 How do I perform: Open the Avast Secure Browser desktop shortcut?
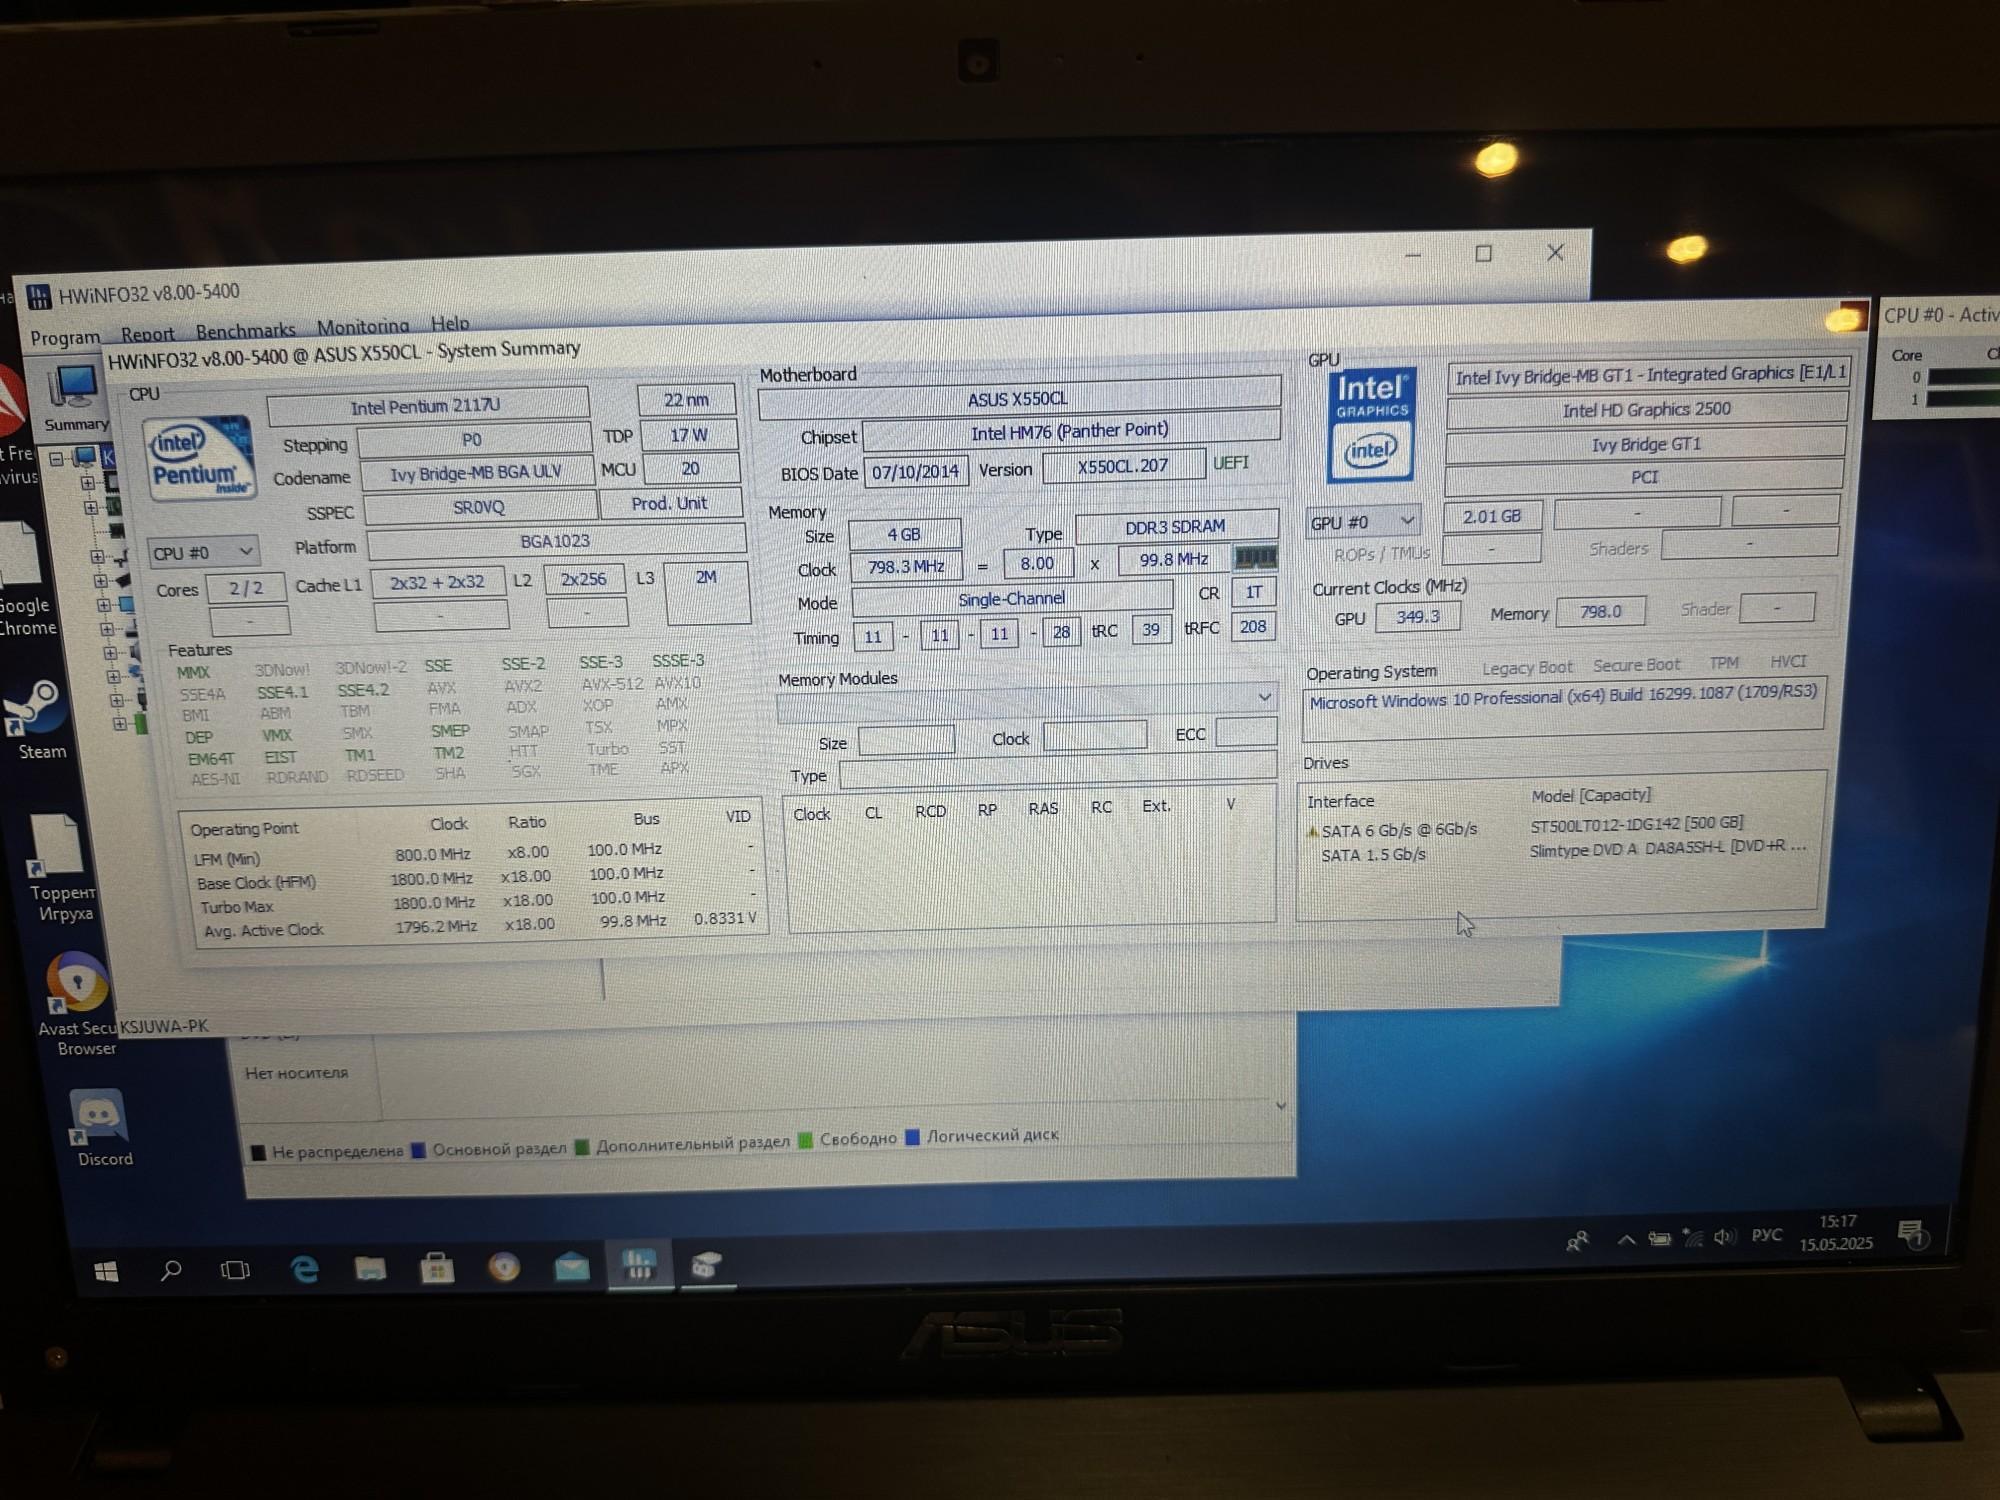pos(78,1003)
